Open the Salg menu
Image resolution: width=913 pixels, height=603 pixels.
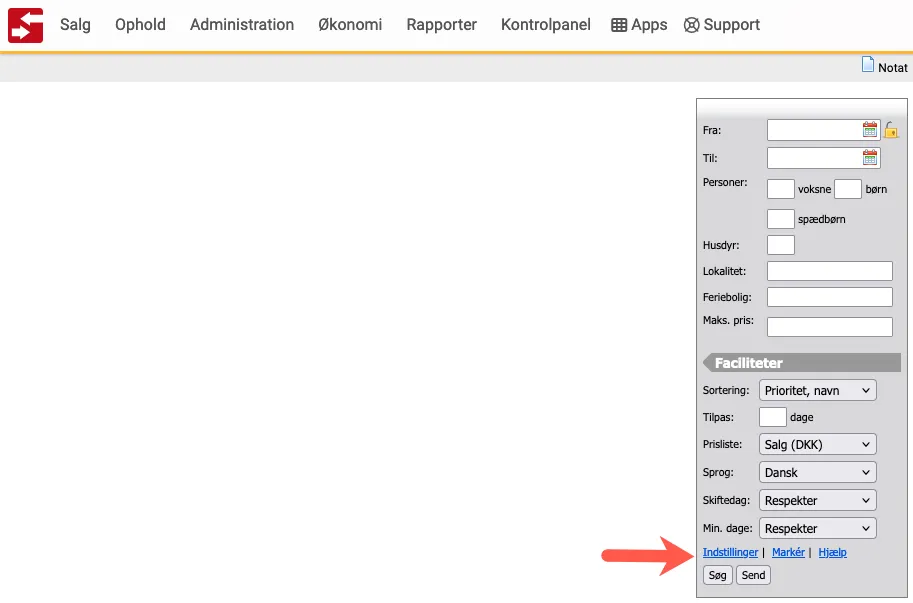tap(75, 25)
